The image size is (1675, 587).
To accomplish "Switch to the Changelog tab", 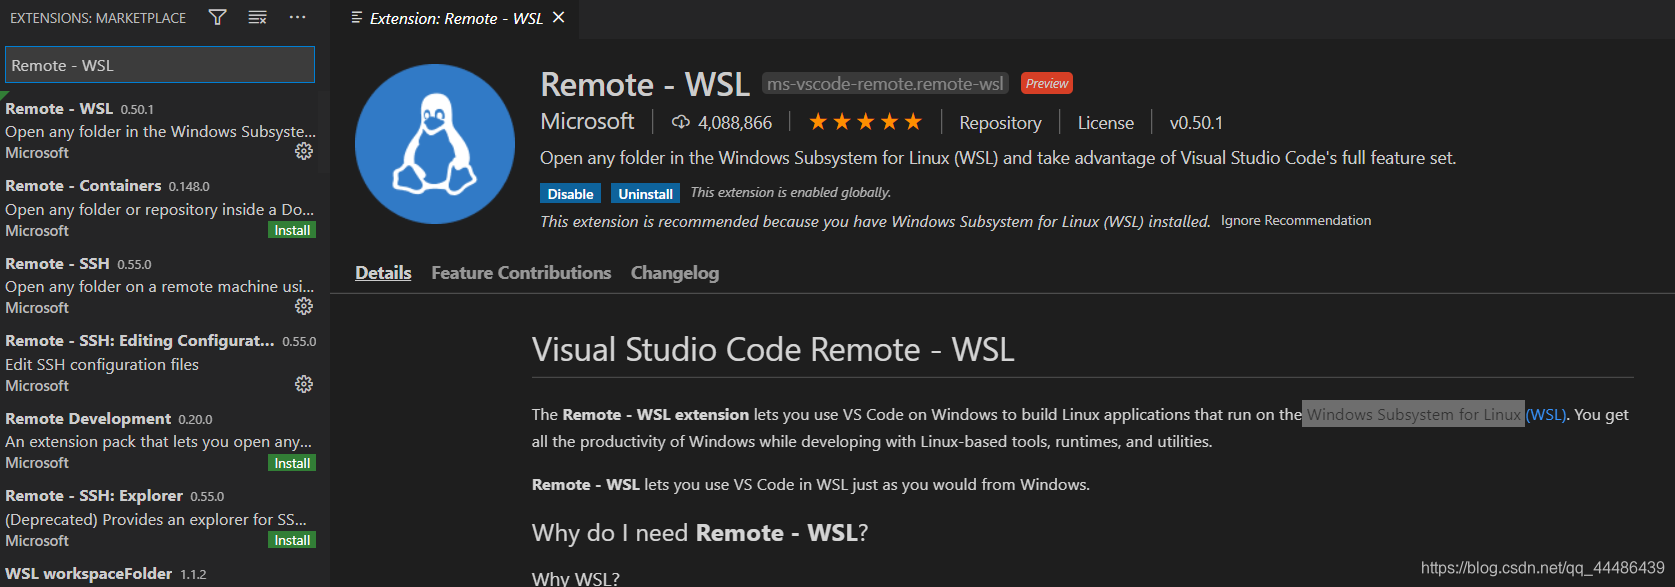I will pyautogui.click(x=675, y=272).
